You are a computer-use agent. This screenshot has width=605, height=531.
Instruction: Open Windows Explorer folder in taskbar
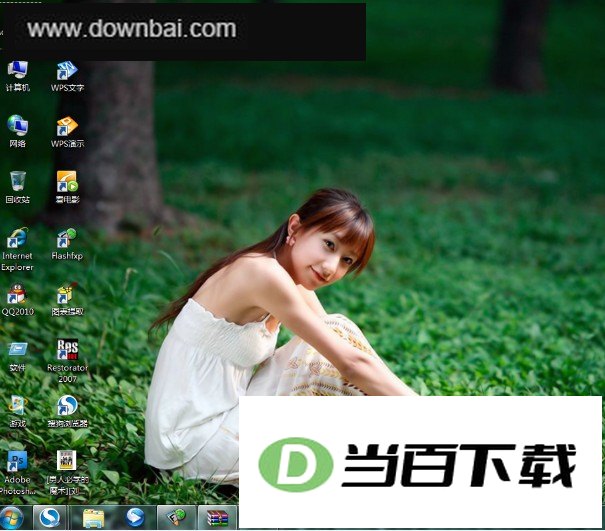(93, 517)
